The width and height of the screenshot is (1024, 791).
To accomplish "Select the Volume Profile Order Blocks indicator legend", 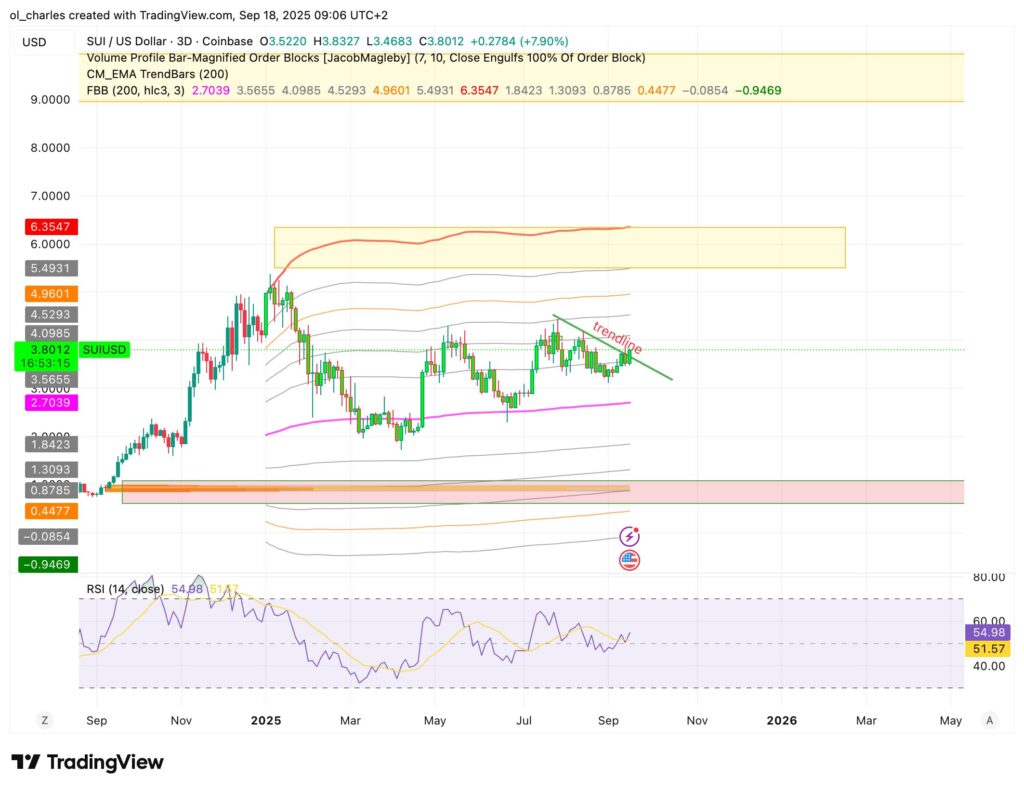I will click(x=365, y=58).
